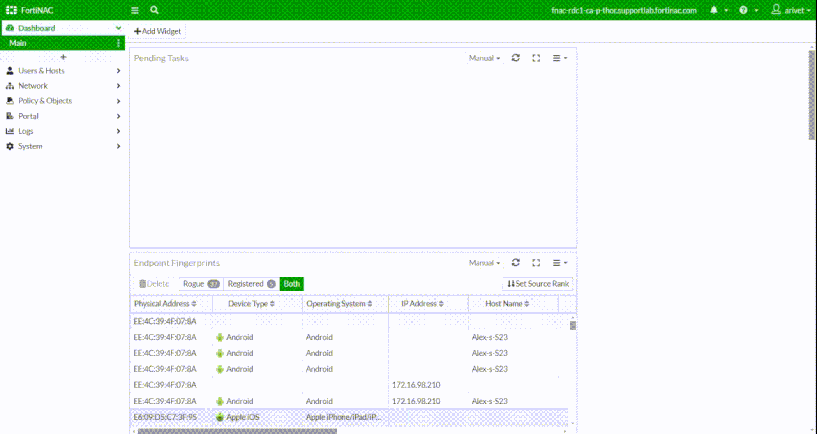Image resolution: width=817 pixels, height=434 pixels.
Task: Expand the Logs menu
Action: pyautogui.click(x=63, y=131)
